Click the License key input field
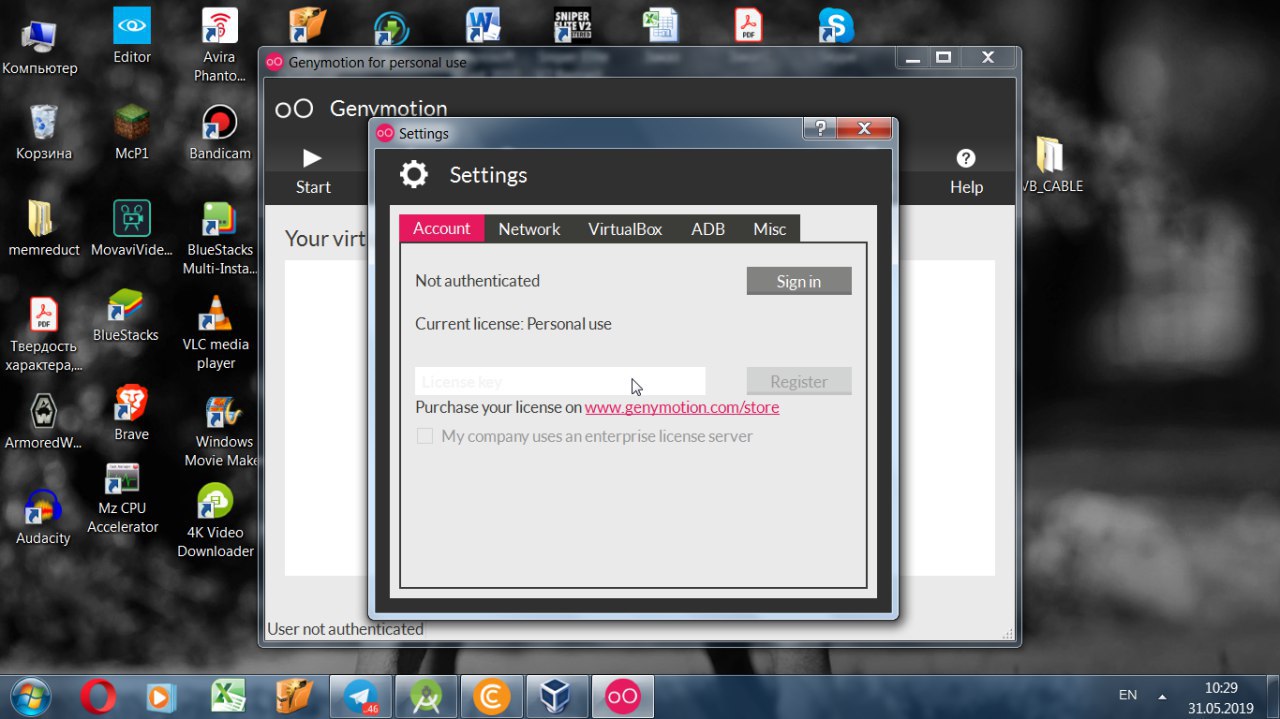Screen dimensions: 1280x719 [x=560, y=381]
